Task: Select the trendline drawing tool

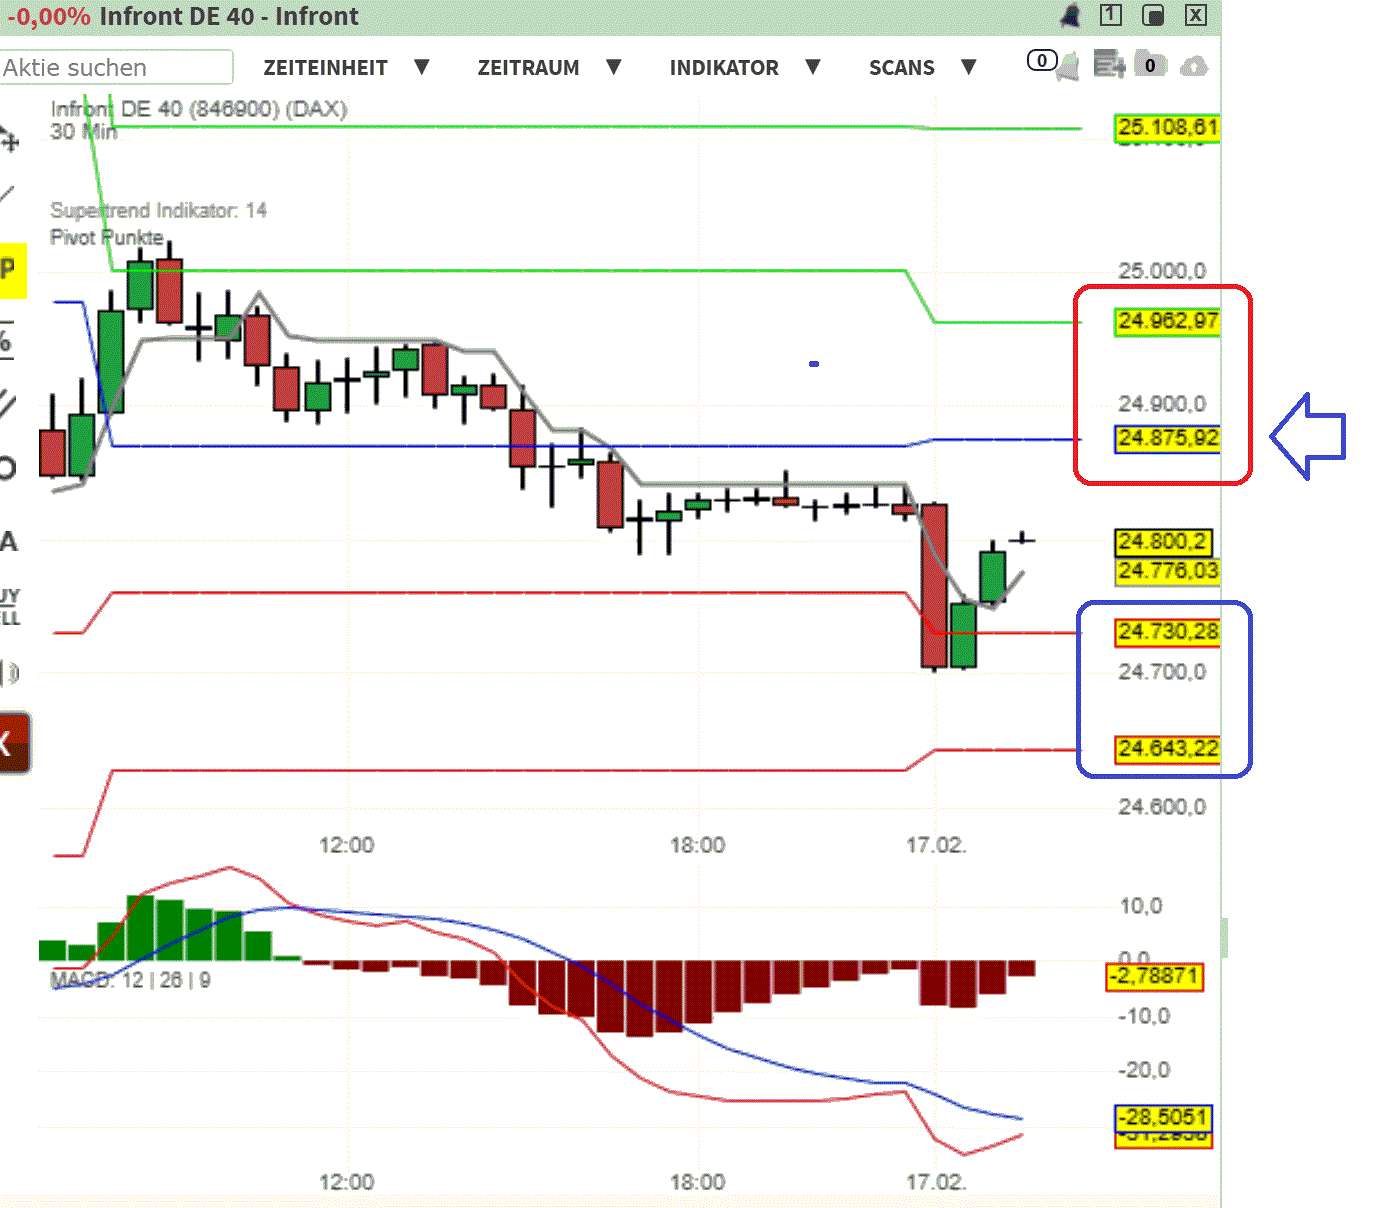Action: pyautogui.click(x=10, y=195)
